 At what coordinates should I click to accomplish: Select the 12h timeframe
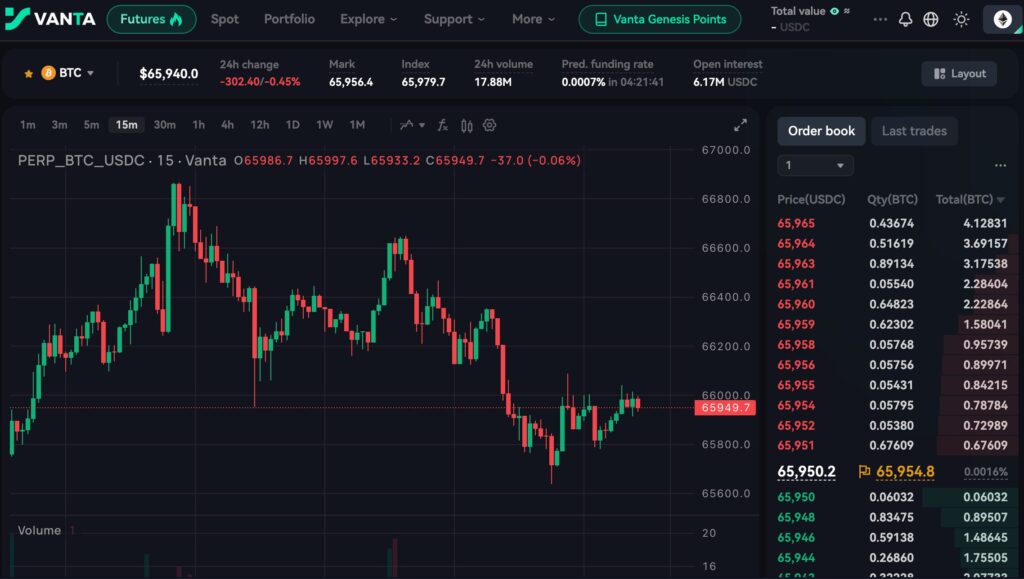[260, 125]
